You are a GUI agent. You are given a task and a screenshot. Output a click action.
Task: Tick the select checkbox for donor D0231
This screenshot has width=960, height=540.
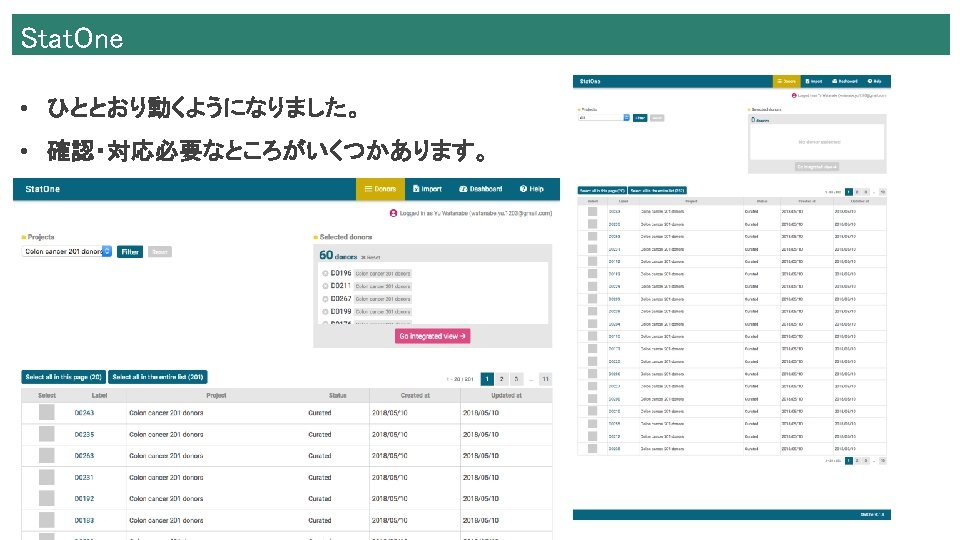pos(47,478)
